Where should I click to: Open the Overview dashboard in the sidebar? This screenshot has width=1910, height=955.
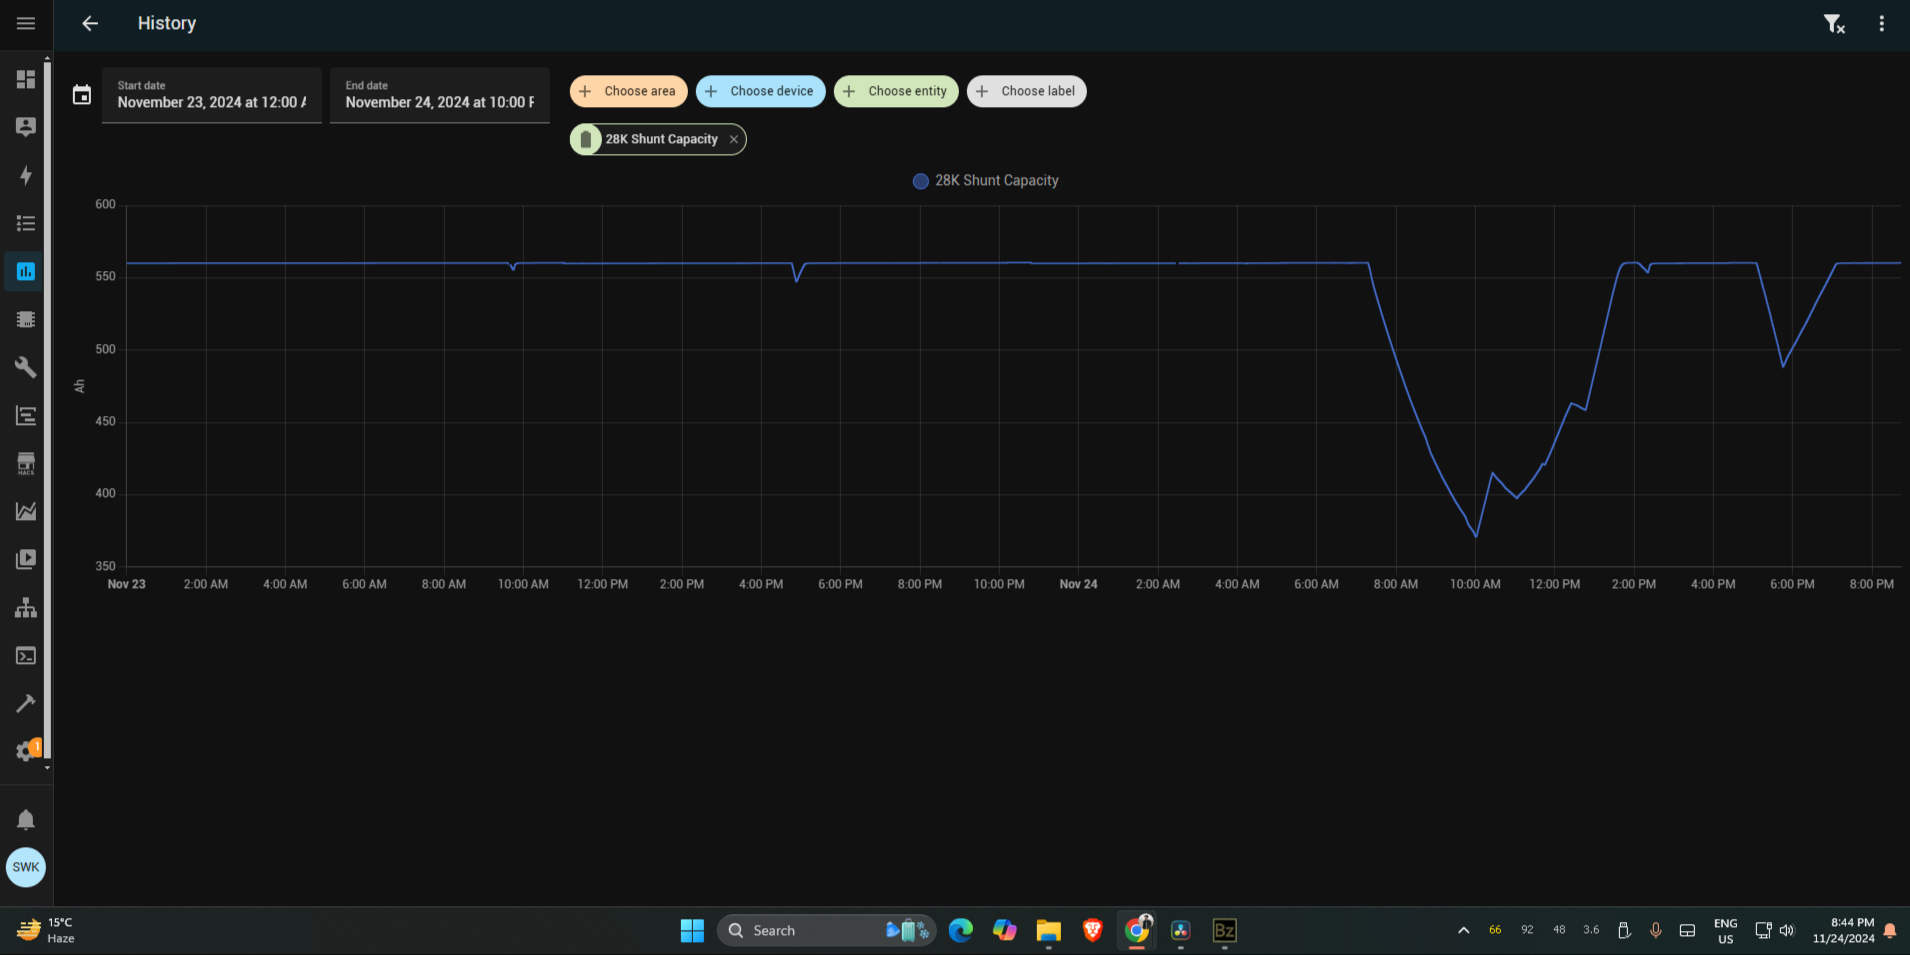click(x=26, y=79)
